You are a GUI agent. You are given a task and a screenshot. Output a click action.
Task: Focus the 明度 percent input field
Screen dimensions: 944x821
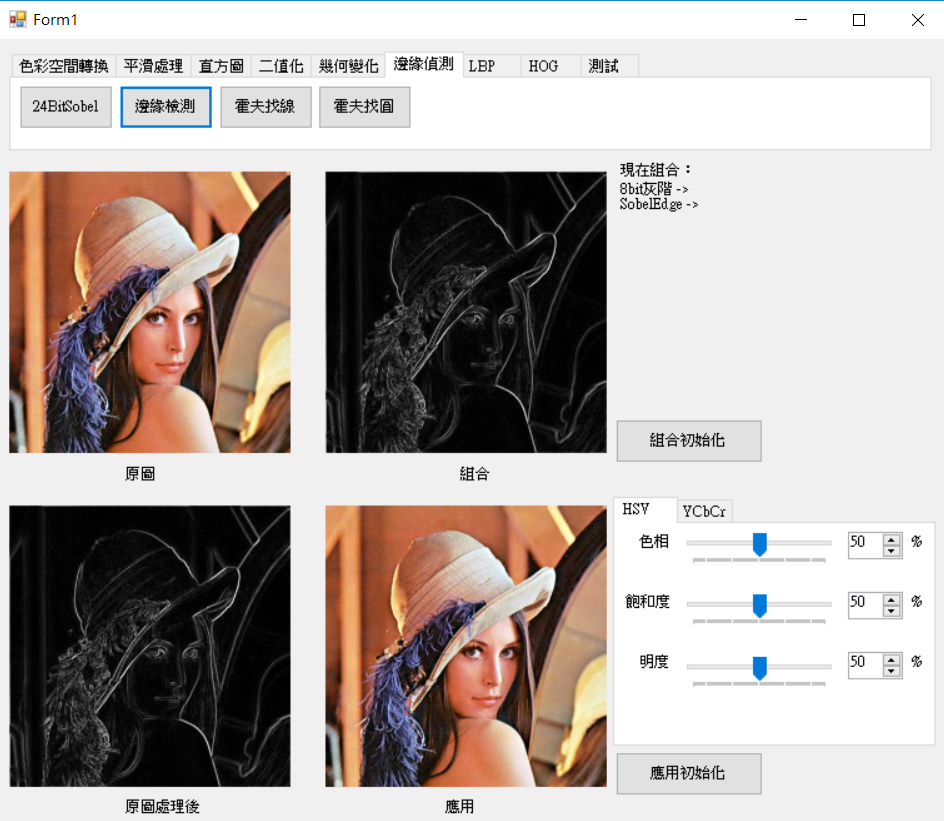coord(866,666)
